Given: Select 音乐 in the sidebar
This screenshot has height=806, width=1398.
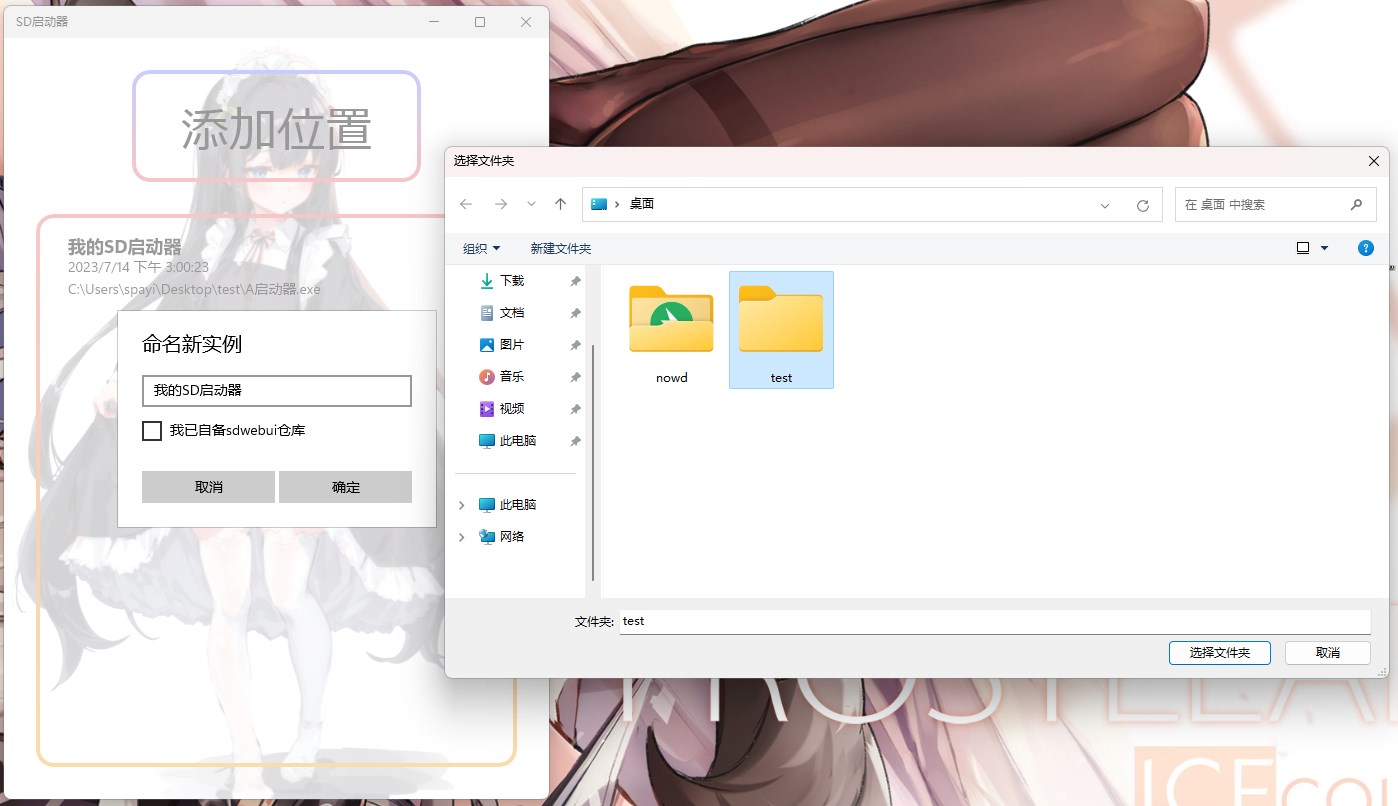Looking at the screenshot, I should click(x=512, y=377).
